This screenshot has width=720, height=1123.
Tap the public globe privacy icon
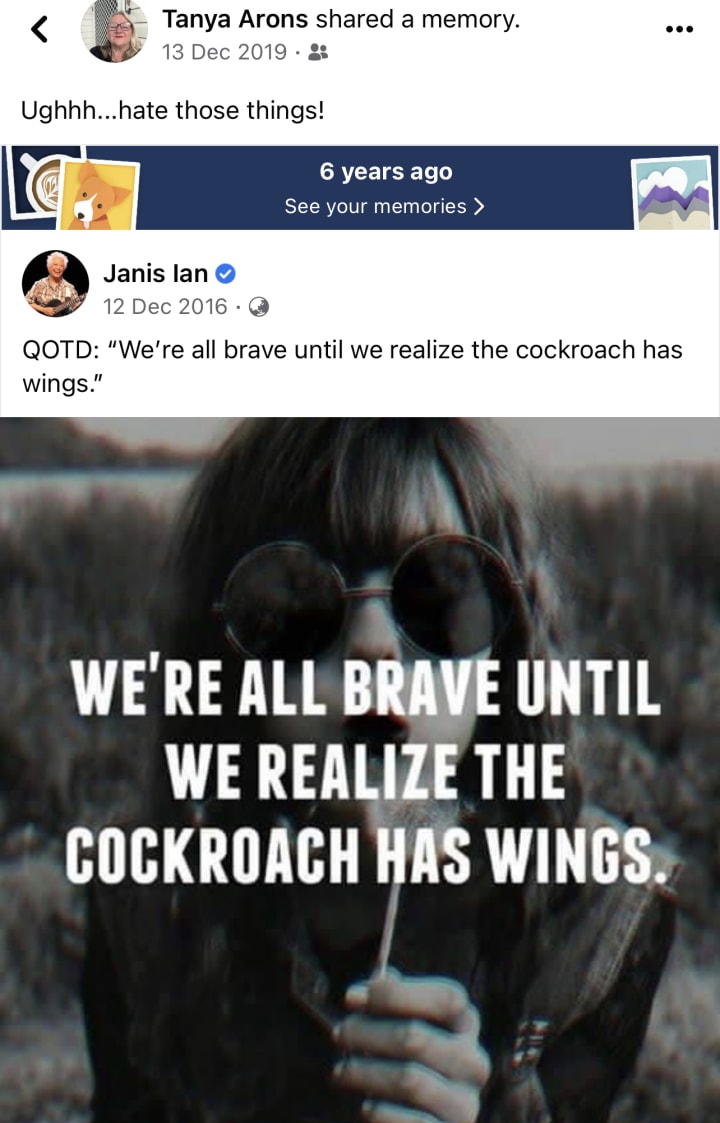click(x=259, y=307)
